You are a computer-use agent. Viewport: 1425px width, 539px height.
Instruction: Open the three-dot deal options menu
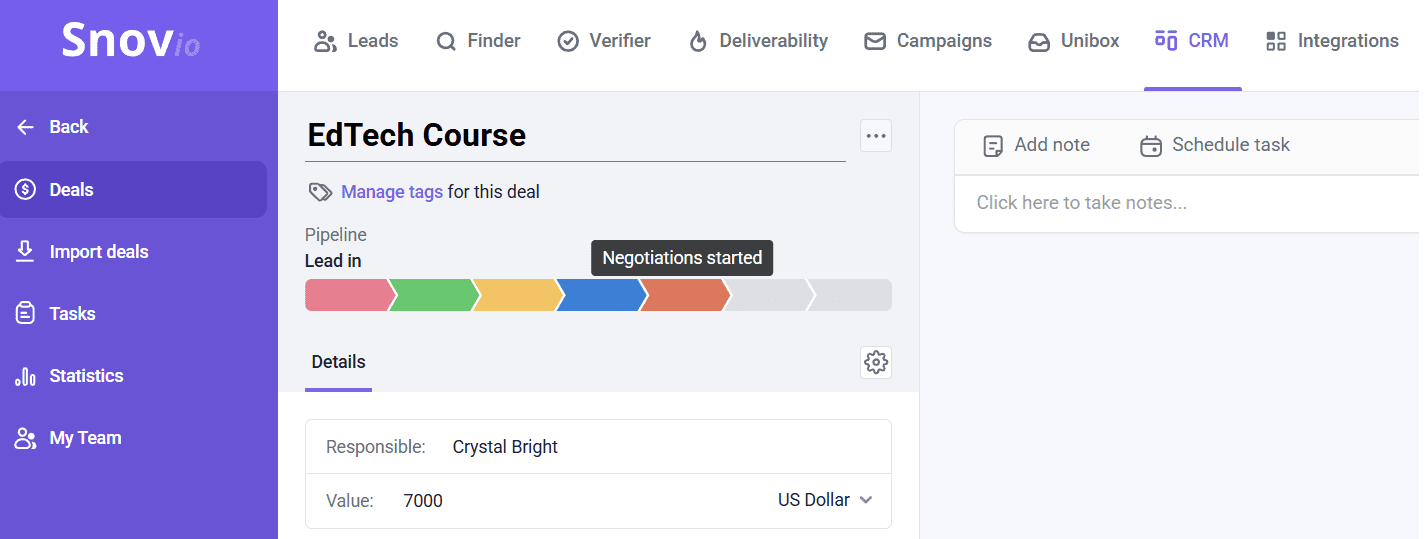point(876,136)
